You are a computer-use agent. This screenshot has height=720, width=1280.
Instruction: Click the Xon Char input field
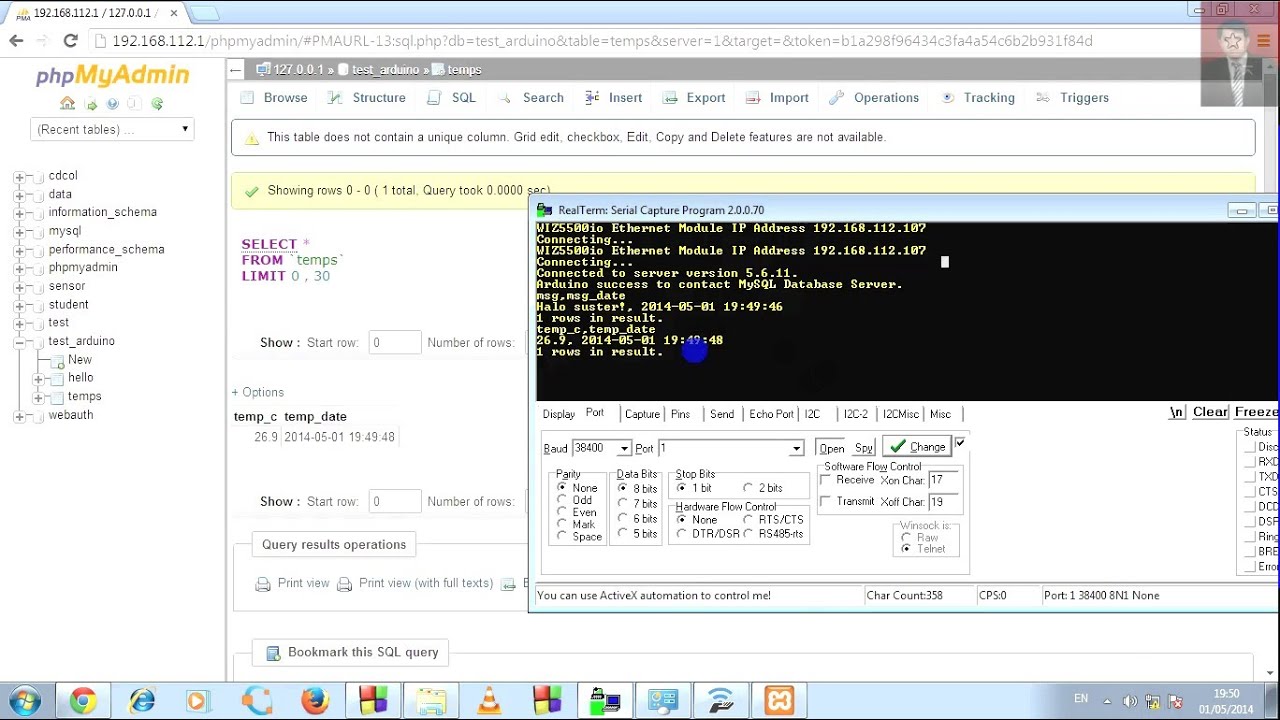[x=944, y=480]
